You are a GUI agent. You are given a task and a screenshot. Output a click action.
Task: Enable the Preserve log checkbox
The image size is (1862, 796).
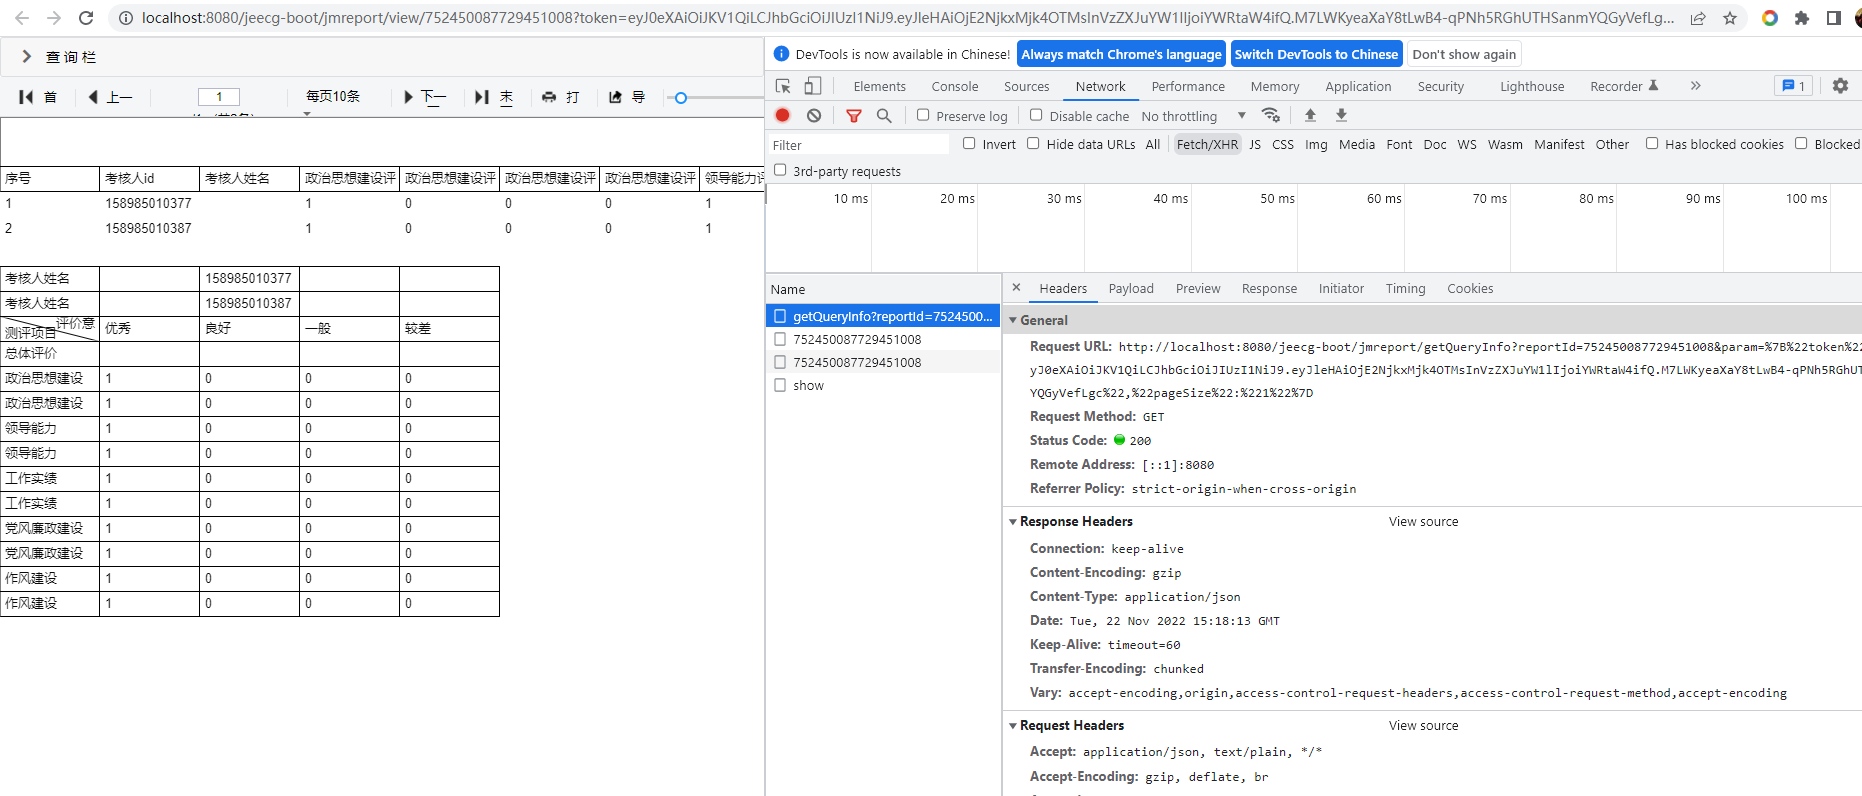(923, 115)
